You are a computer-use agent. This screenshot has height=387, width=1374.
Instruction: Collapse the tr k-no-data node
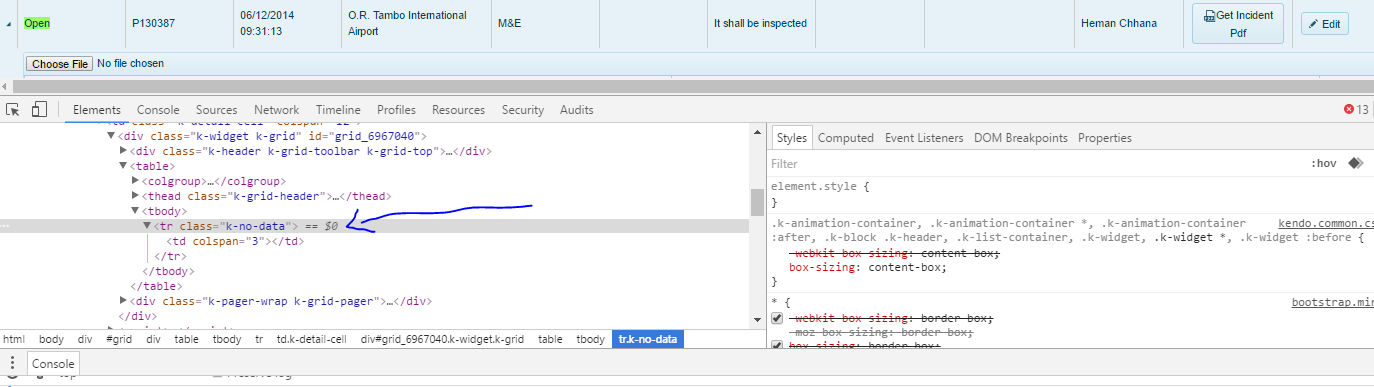148,226
